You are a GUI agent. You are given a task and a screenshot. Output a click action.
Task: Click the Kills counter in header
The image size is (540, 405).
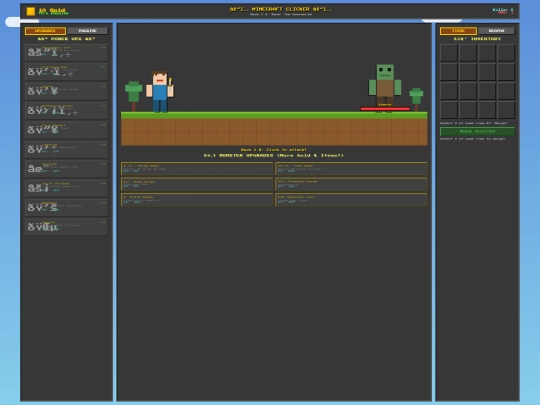tap(503, 10)
